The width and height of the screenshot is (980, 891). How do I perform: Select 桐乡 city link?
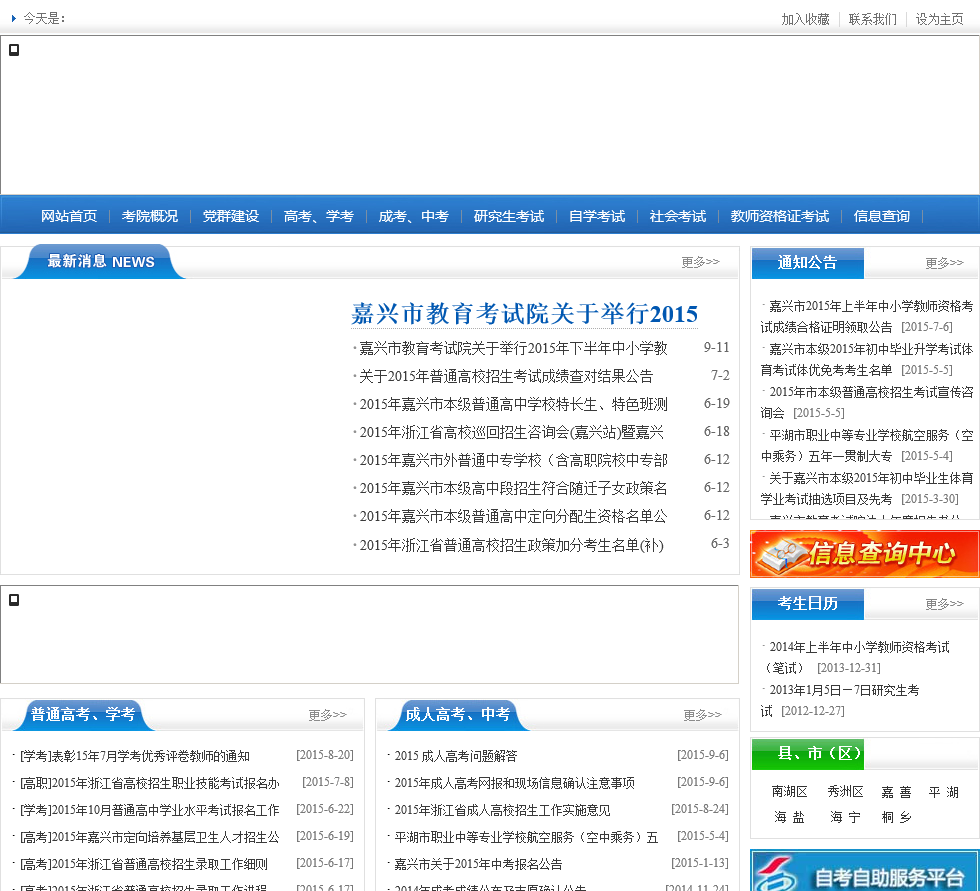click(x=896, y=817)
